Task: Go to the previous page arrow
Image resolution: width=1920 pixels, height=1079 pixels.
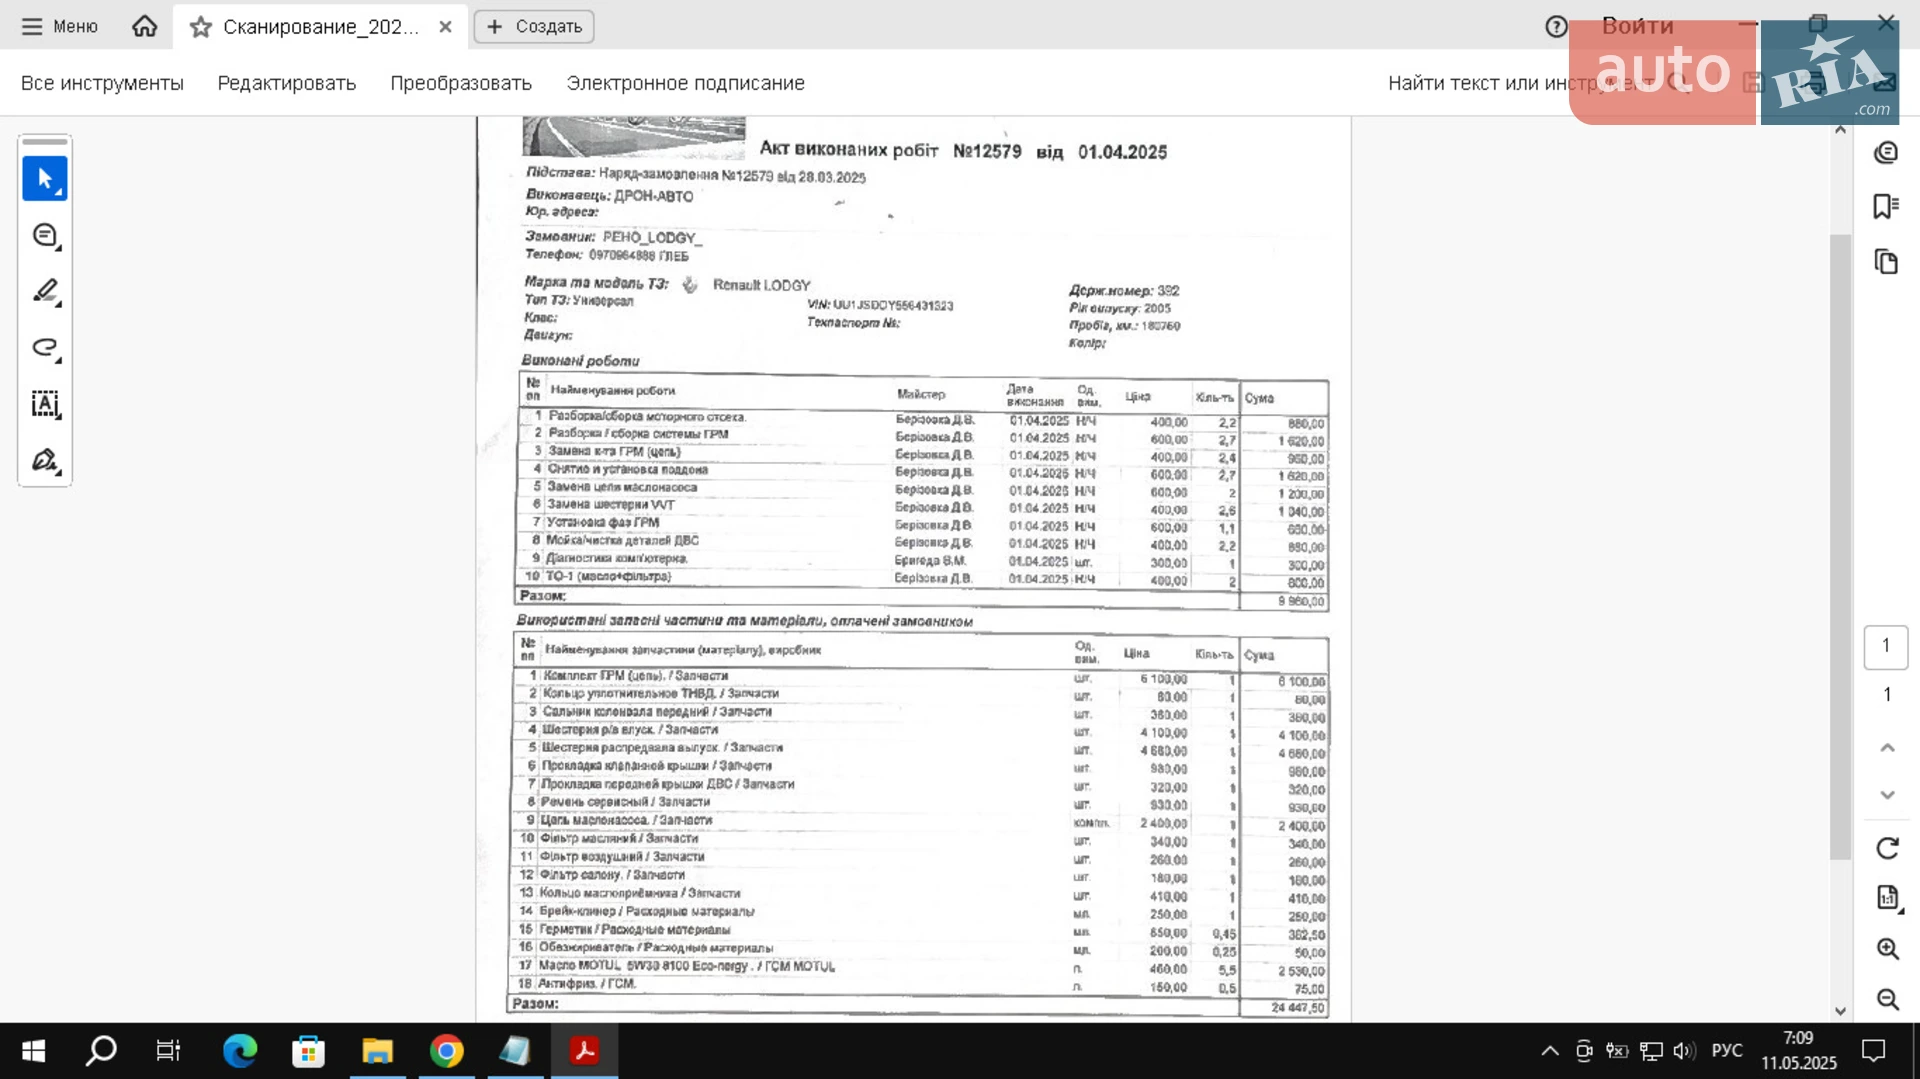Action: (1887, 748)
